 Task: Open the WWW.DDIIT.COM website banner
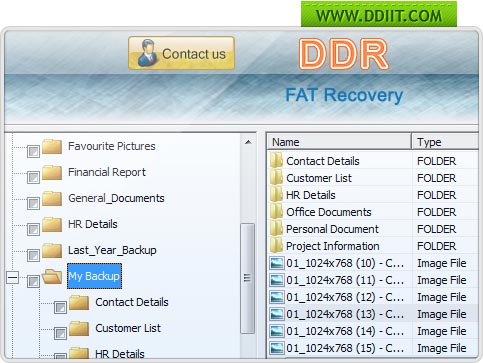(x=379, y=15)
